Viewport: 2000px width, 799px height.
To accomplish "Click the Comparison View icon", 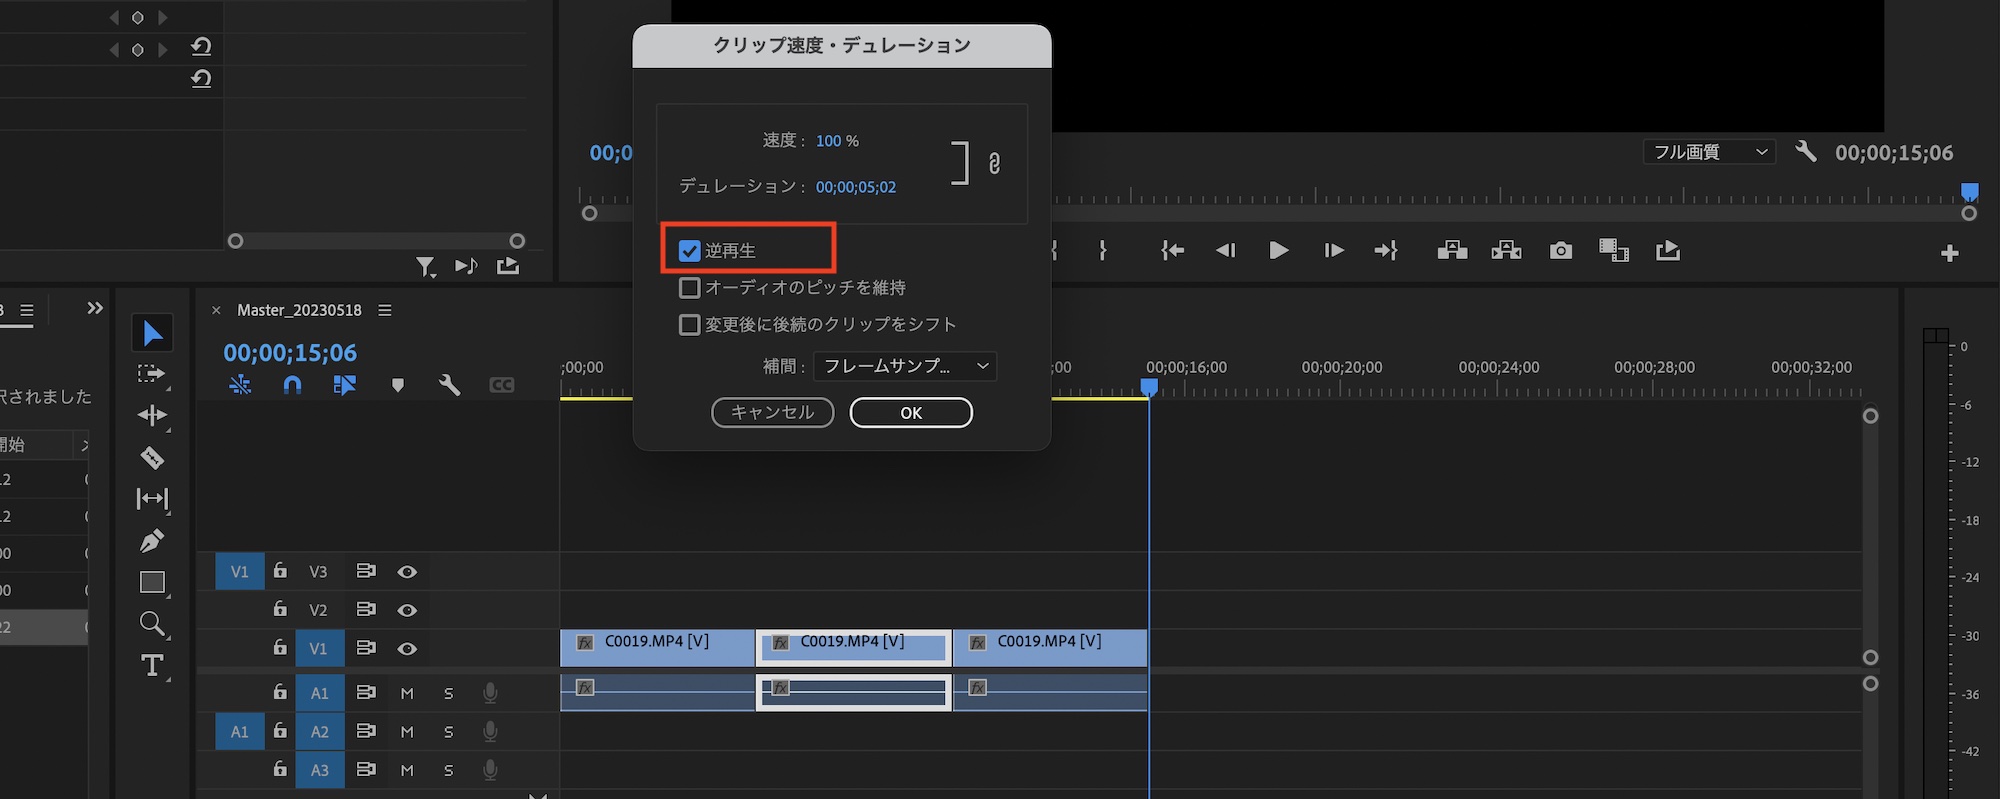I will (x=1614, y=251).
